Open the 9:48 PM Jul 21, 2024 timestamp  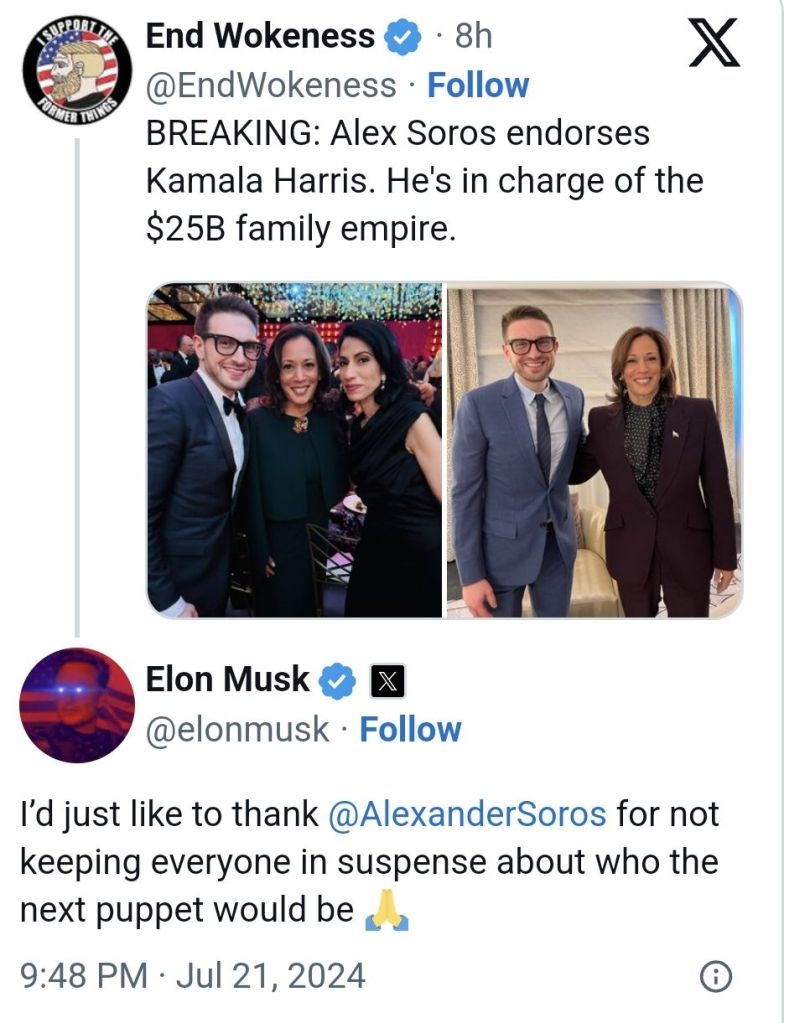point(192,975)
